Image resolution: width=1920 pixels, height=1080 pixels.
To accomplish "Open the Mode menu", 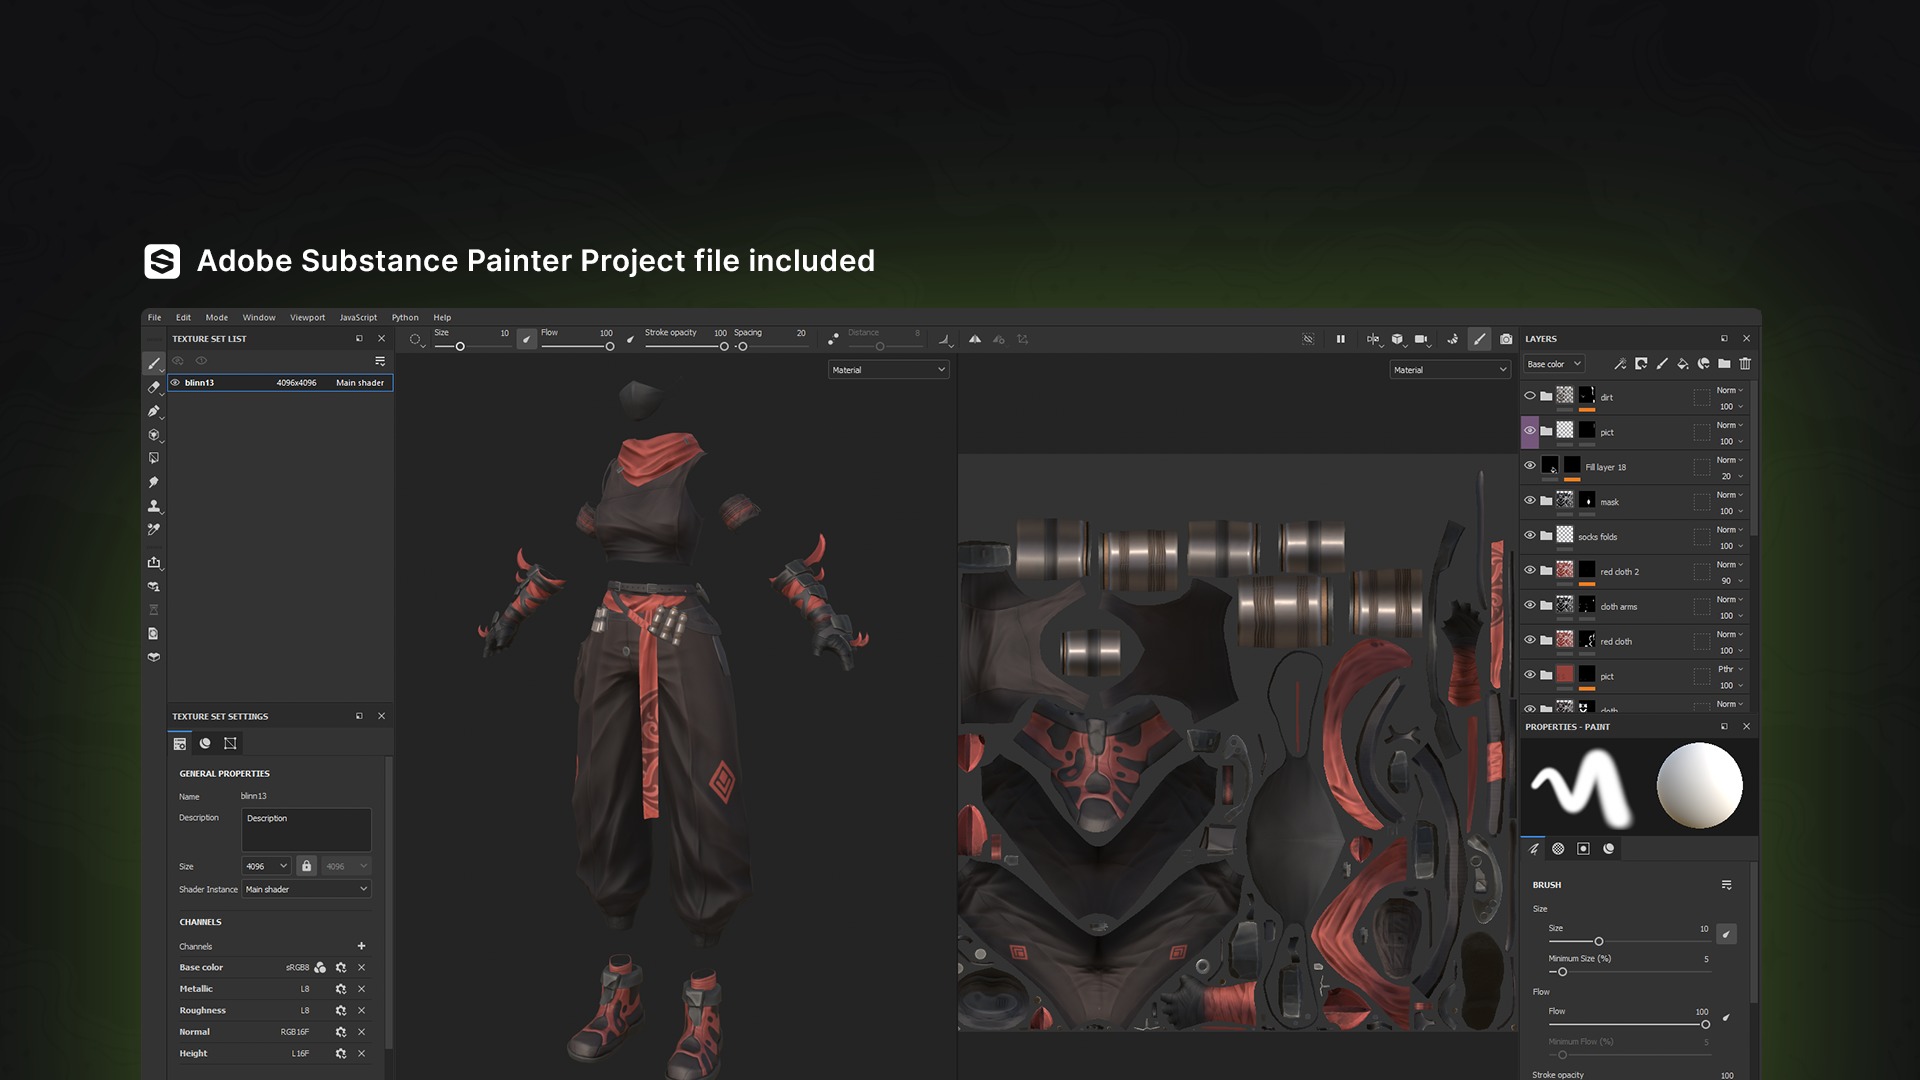I will point(217,317).
